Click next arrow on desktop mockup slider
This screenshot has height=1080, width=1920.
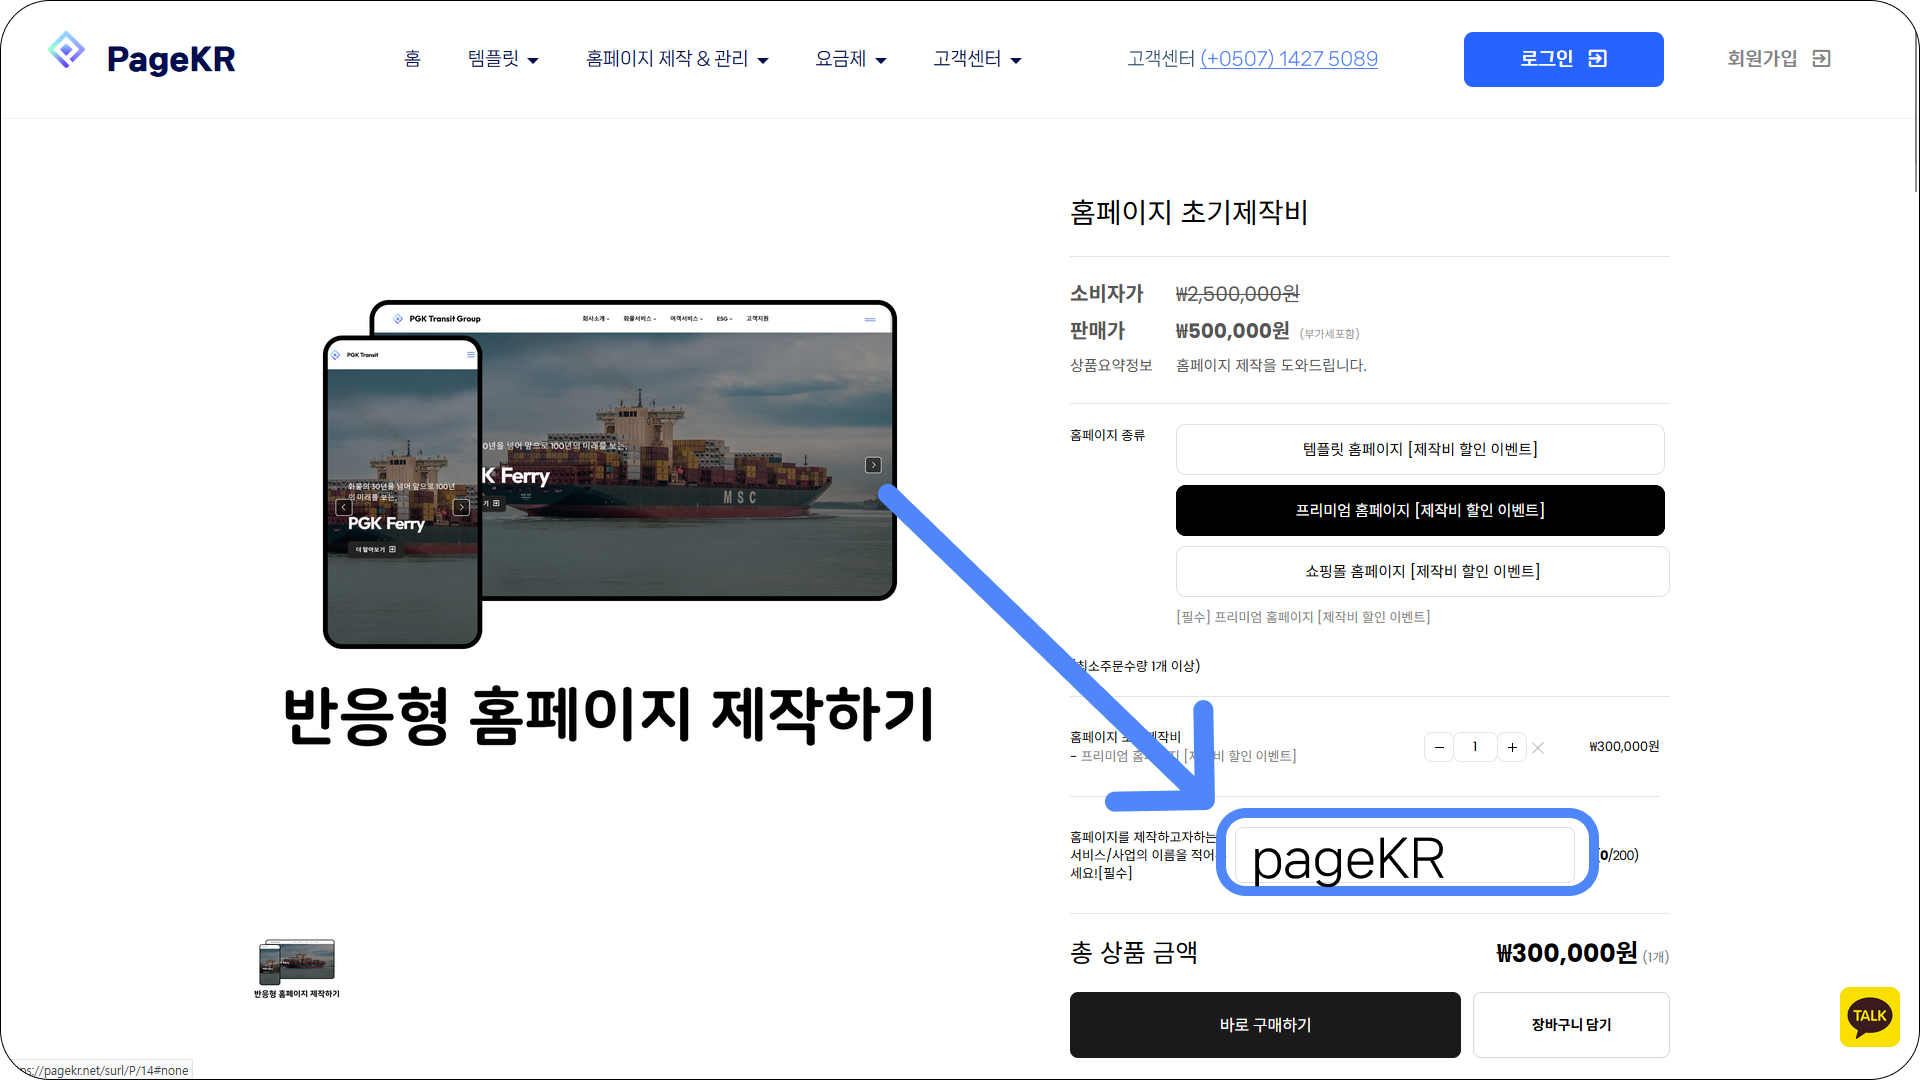873,465
